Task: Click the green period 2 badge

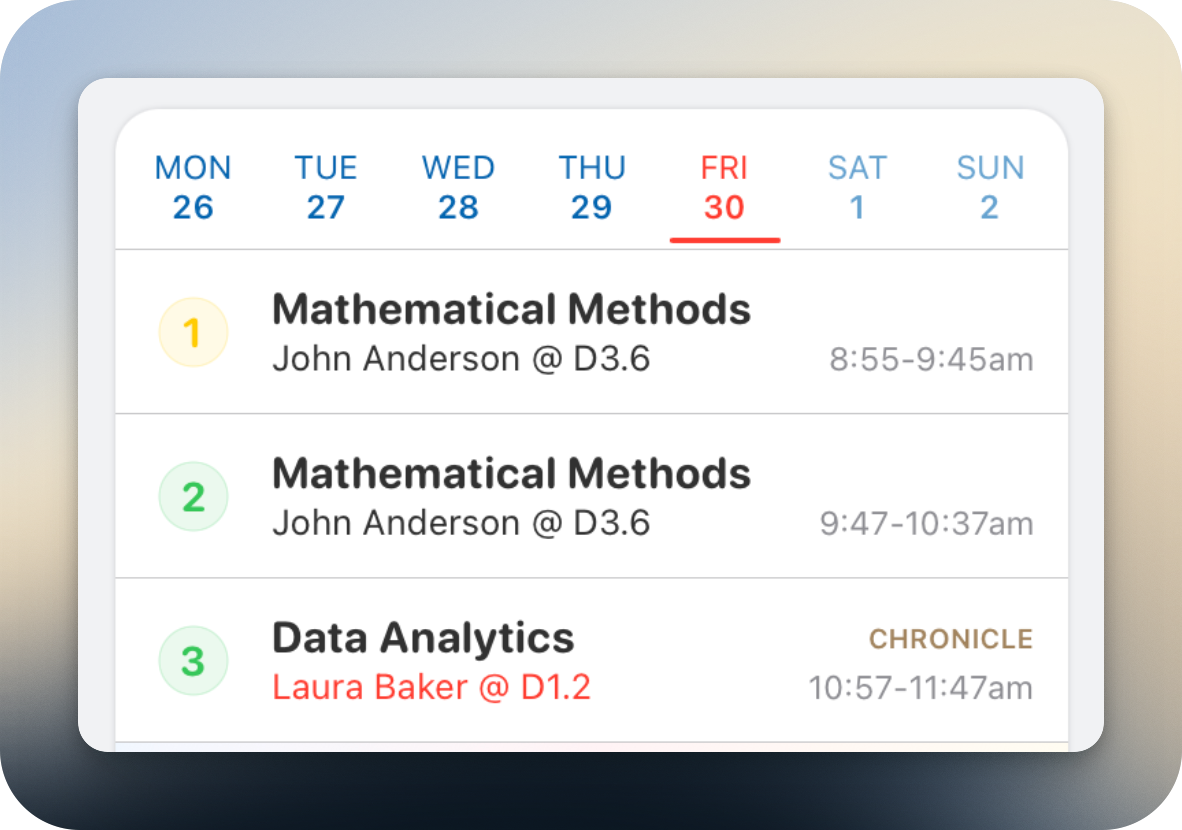Action: click(193, 497)
